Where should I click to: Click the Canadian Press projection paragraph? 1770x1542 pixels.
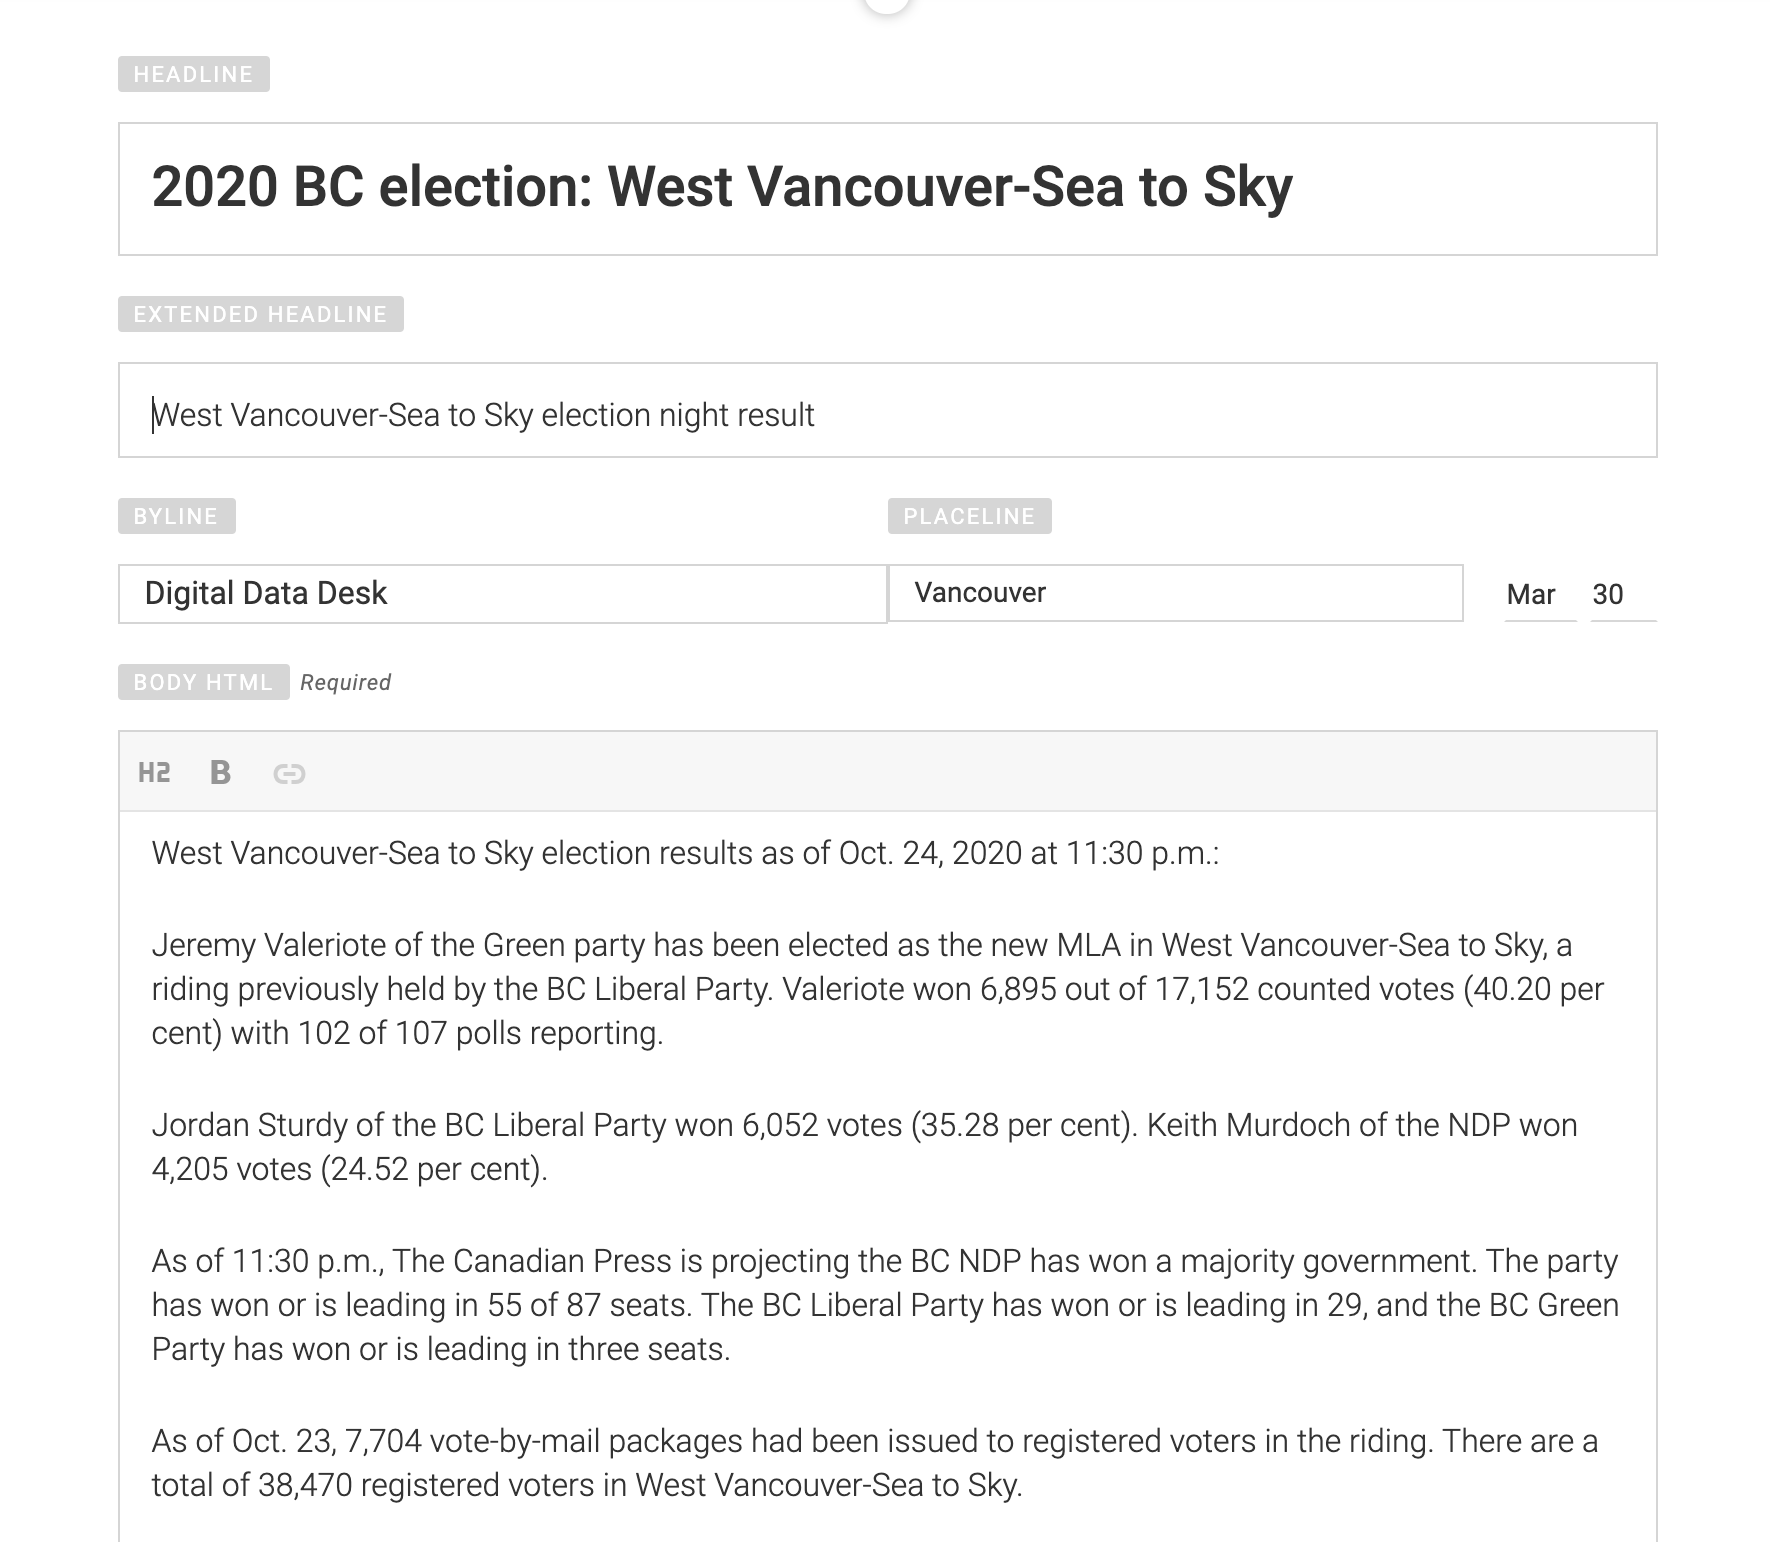coord(884,1304)
